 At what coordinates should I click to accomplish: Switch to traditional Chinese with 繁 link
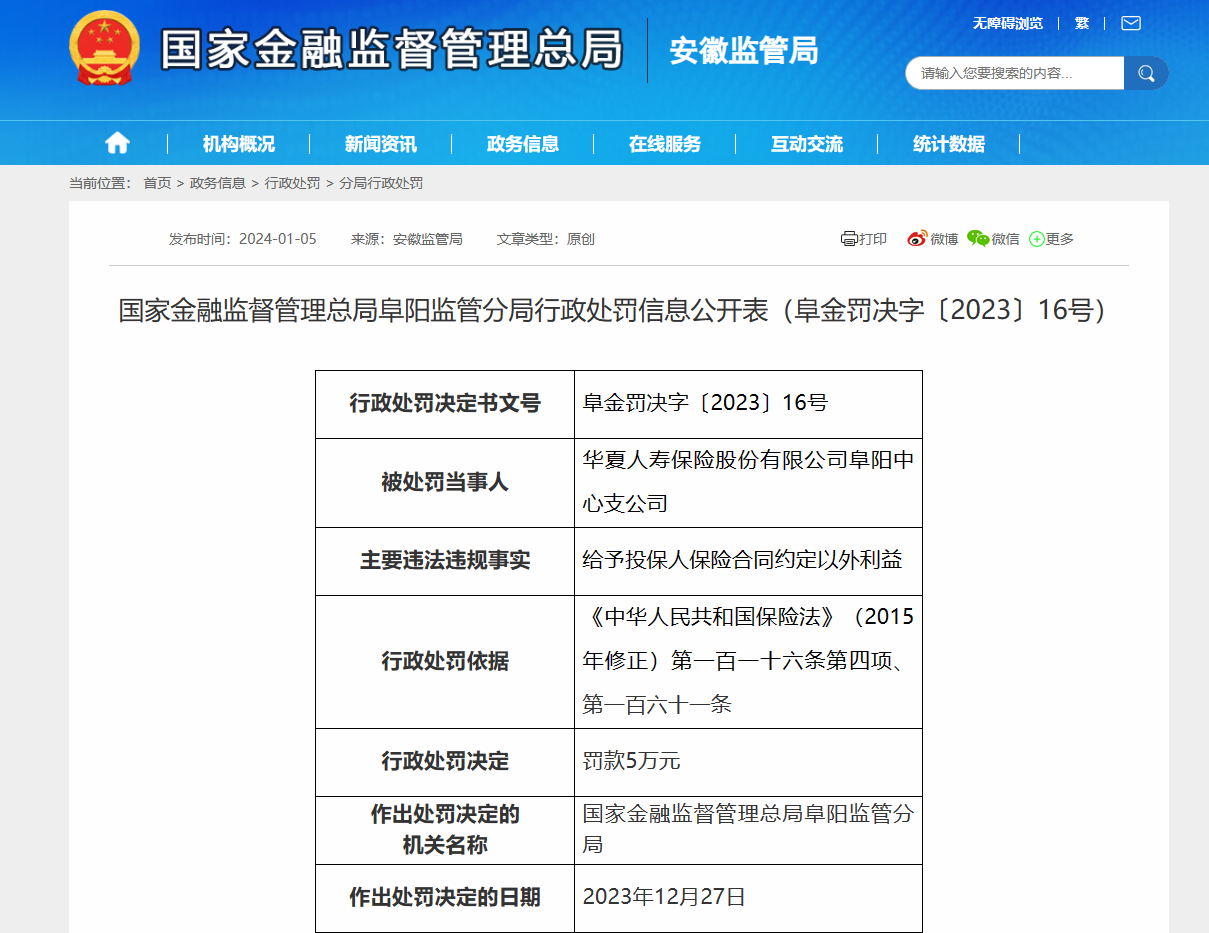(x=1082, y=23)
